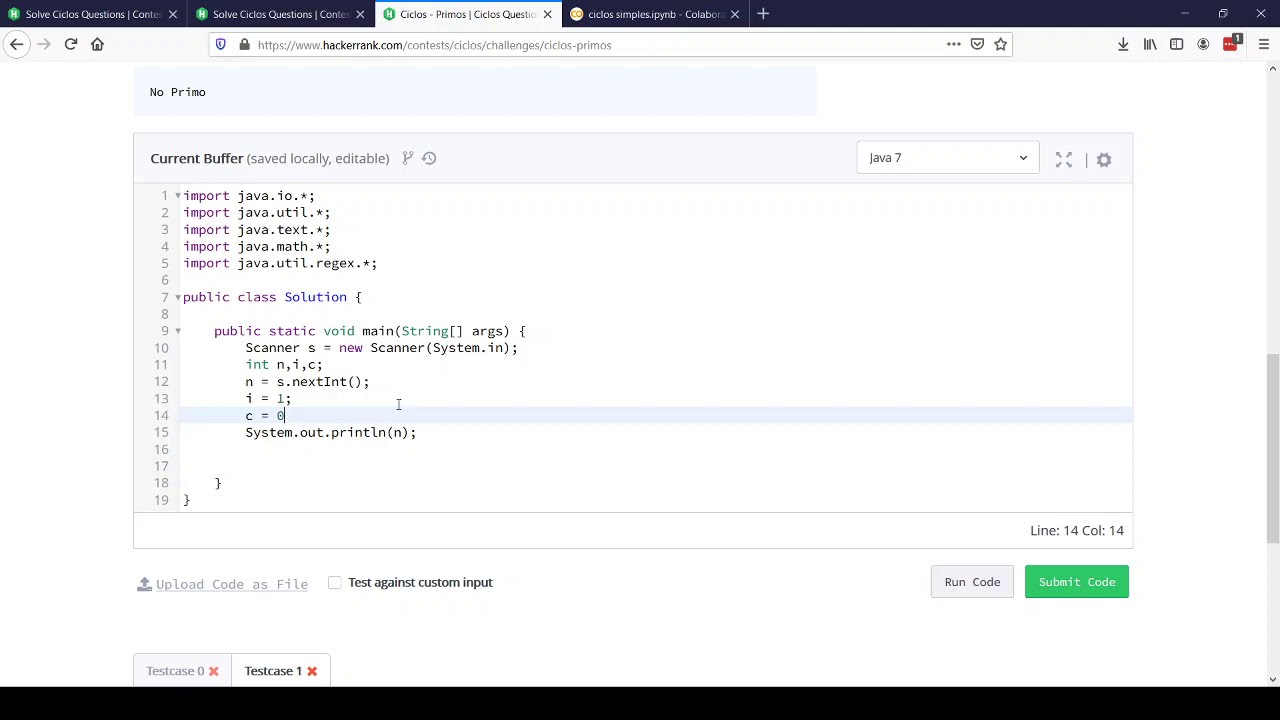Image resolution: width=1280 pixels, height=720 pixels.
Task: Click the System.out.println(n); code line
Action: pyautogui.click(x=331, y=432)
